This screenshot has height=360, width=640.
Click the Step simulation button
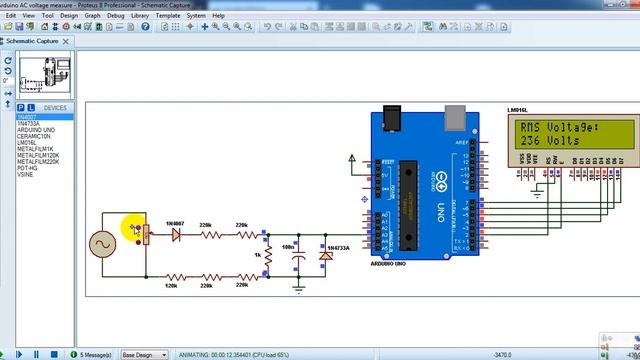click(19, 354)
